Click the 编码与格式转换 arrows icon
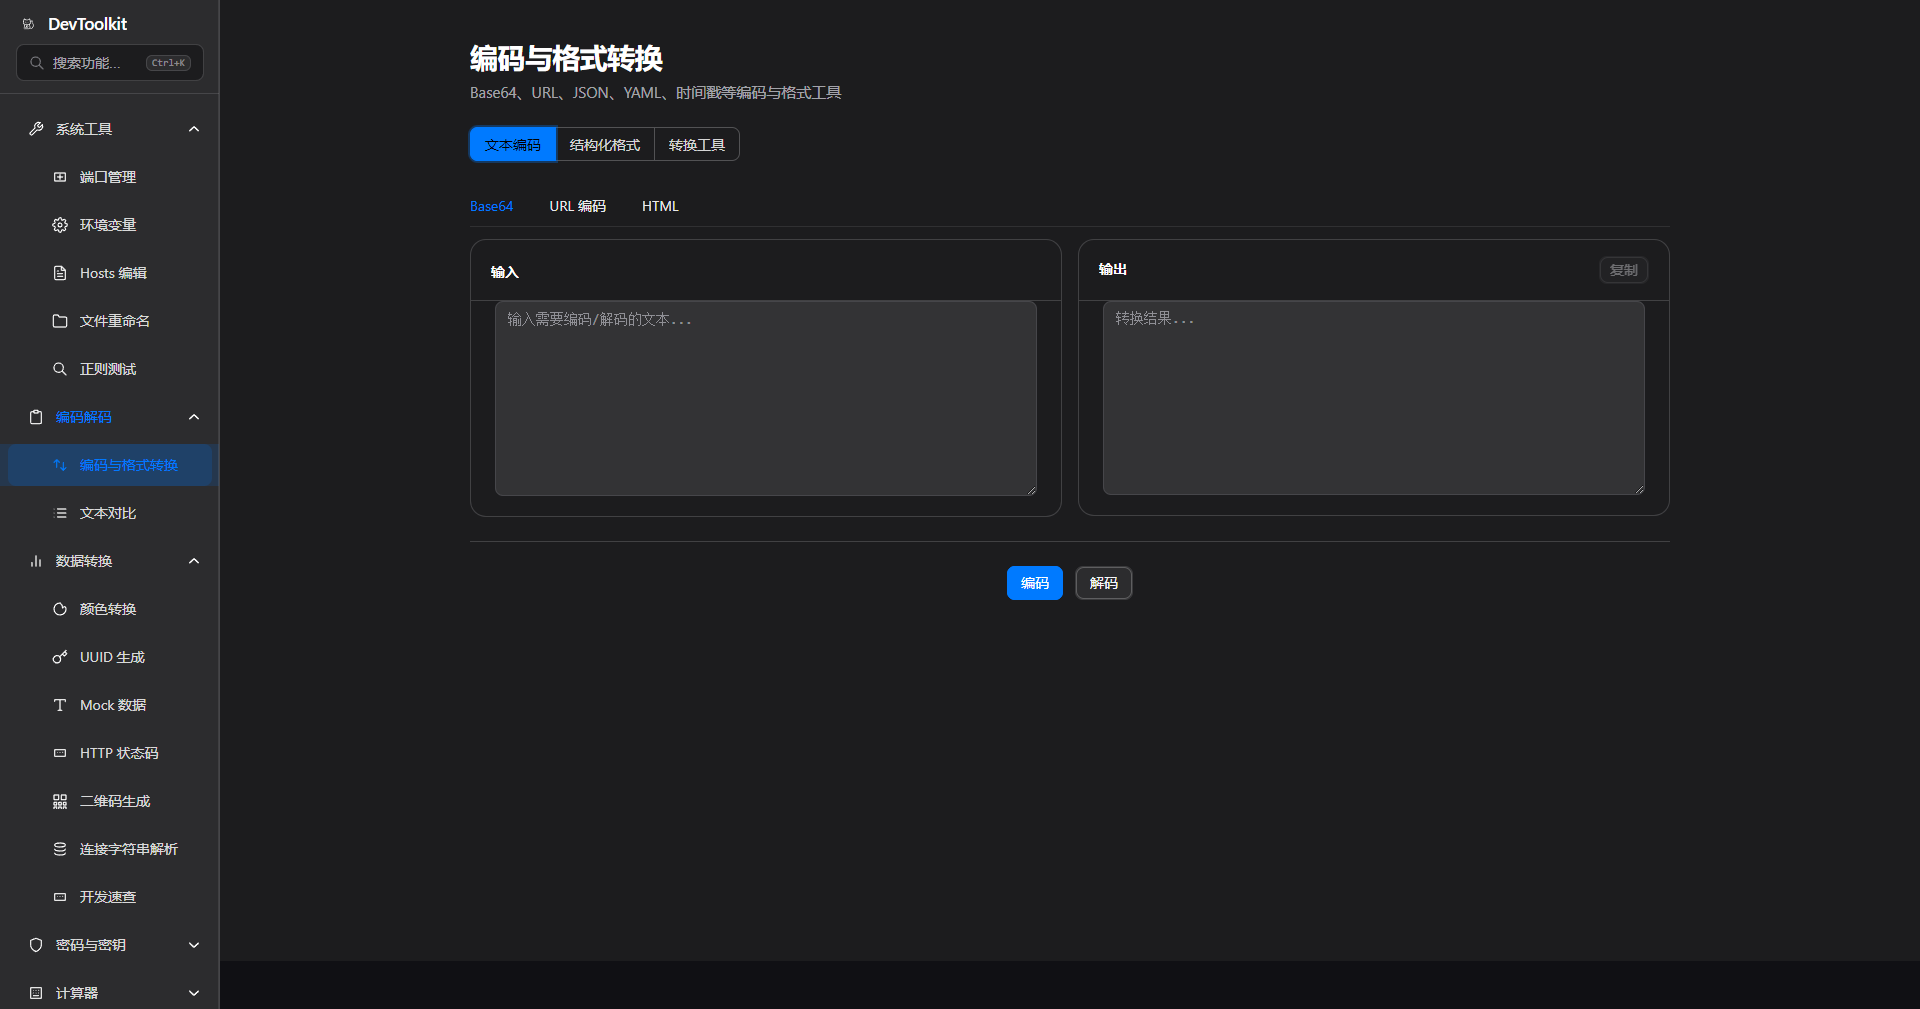This screenshot has width=1920, height=1009. point(60,465)
